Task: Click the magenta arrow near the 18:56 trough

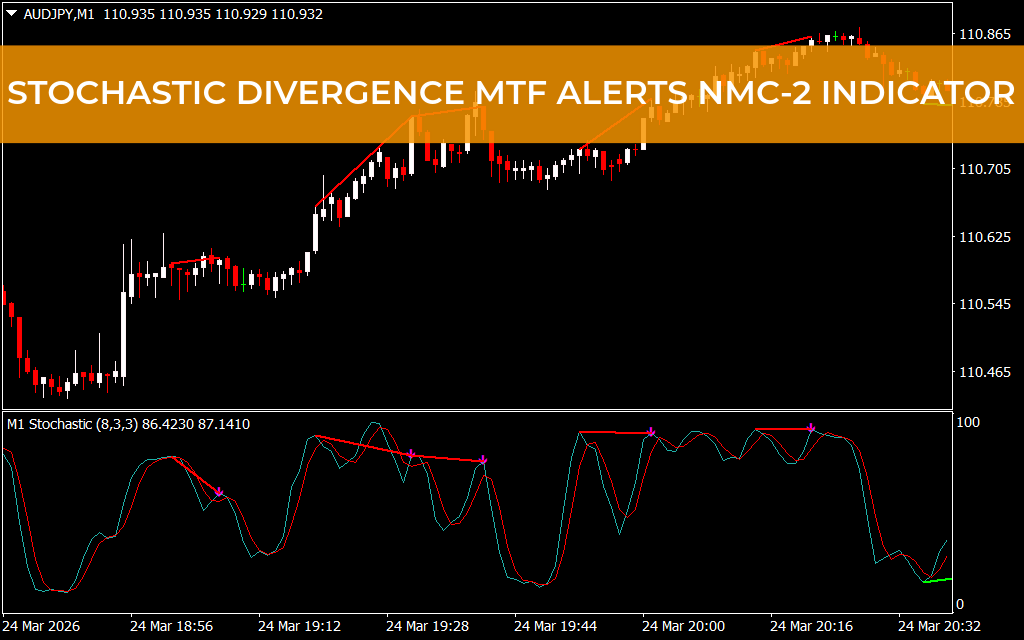Action: (x=218, y=492)
